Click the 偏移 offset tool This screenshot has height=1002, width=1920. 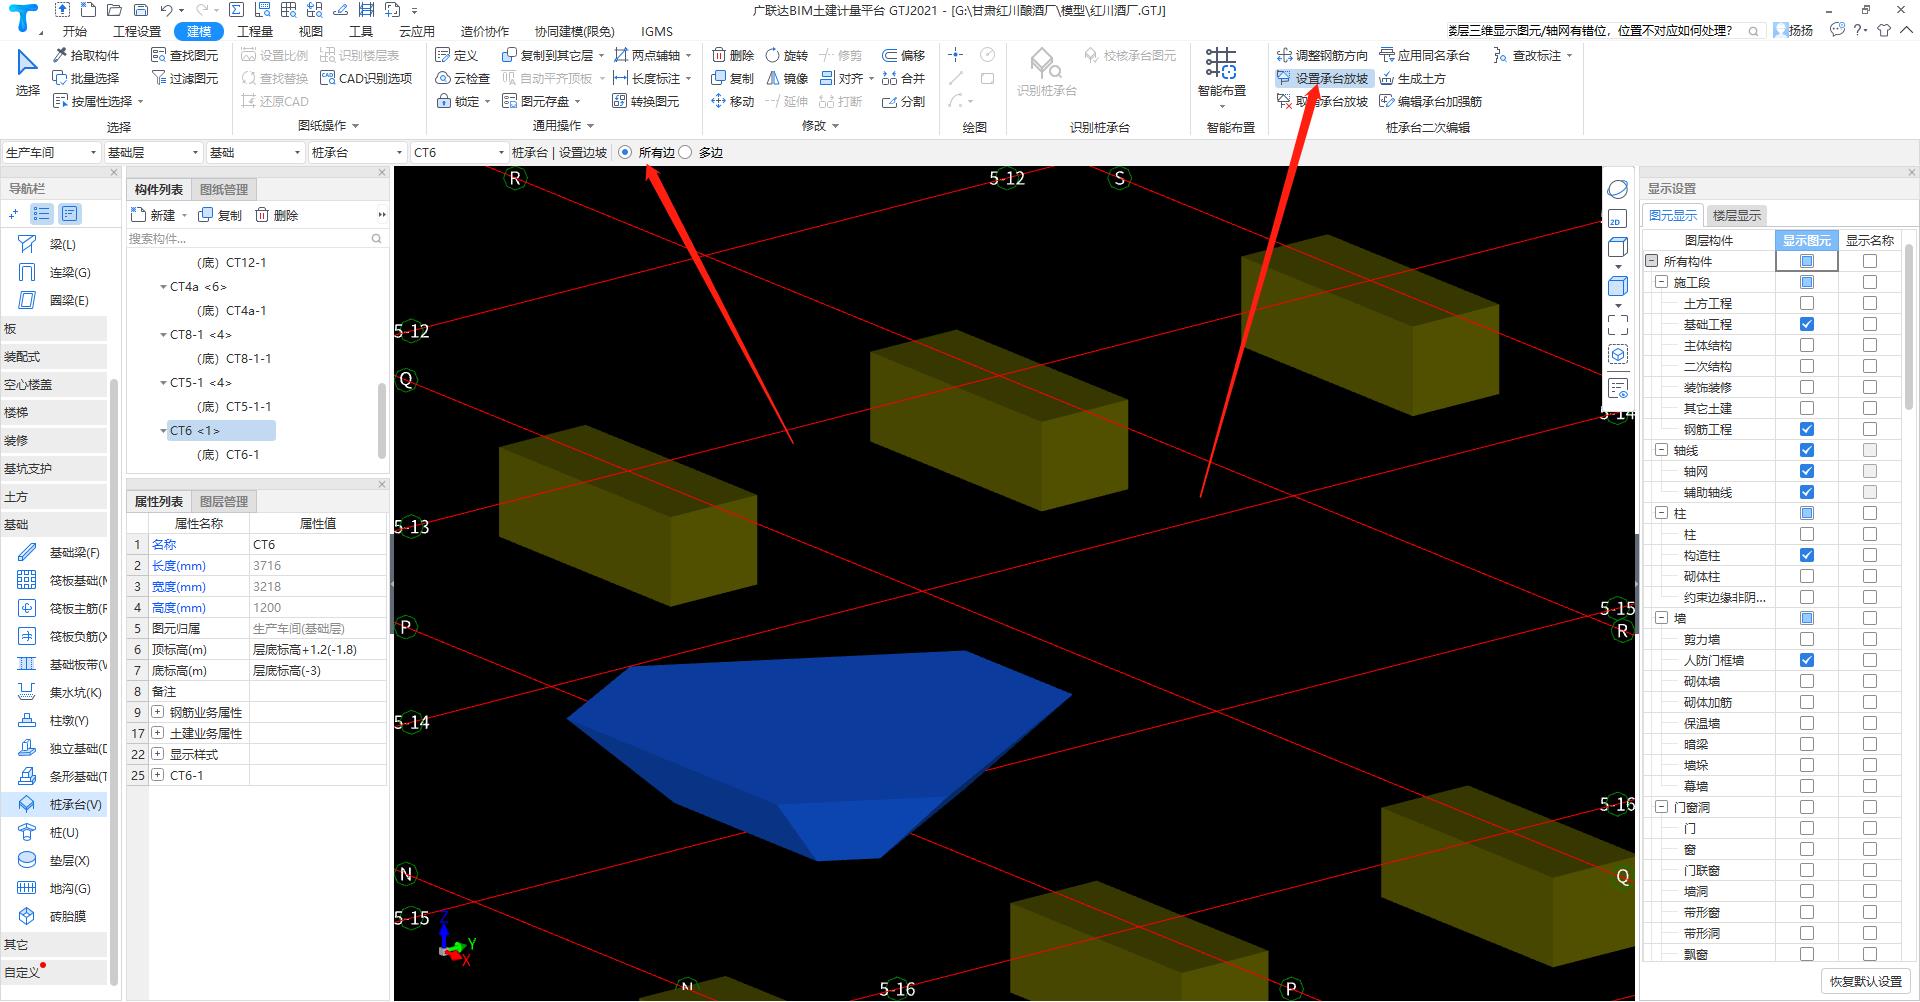pyautogui.click(x=904, y=55)
